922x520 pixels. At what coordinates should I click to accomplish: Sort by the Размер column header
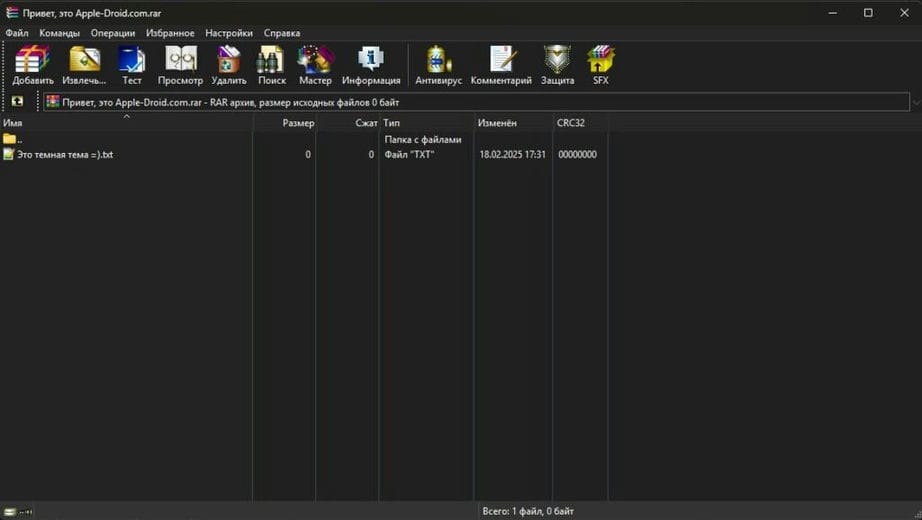click(x=285, y=123)
